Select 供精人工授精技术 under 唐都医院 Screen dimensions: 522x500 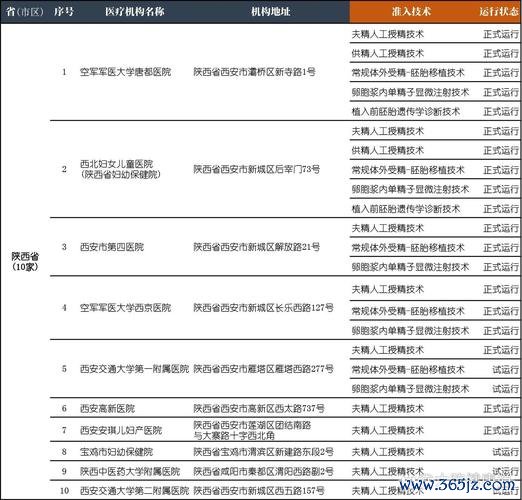(388, 53)
